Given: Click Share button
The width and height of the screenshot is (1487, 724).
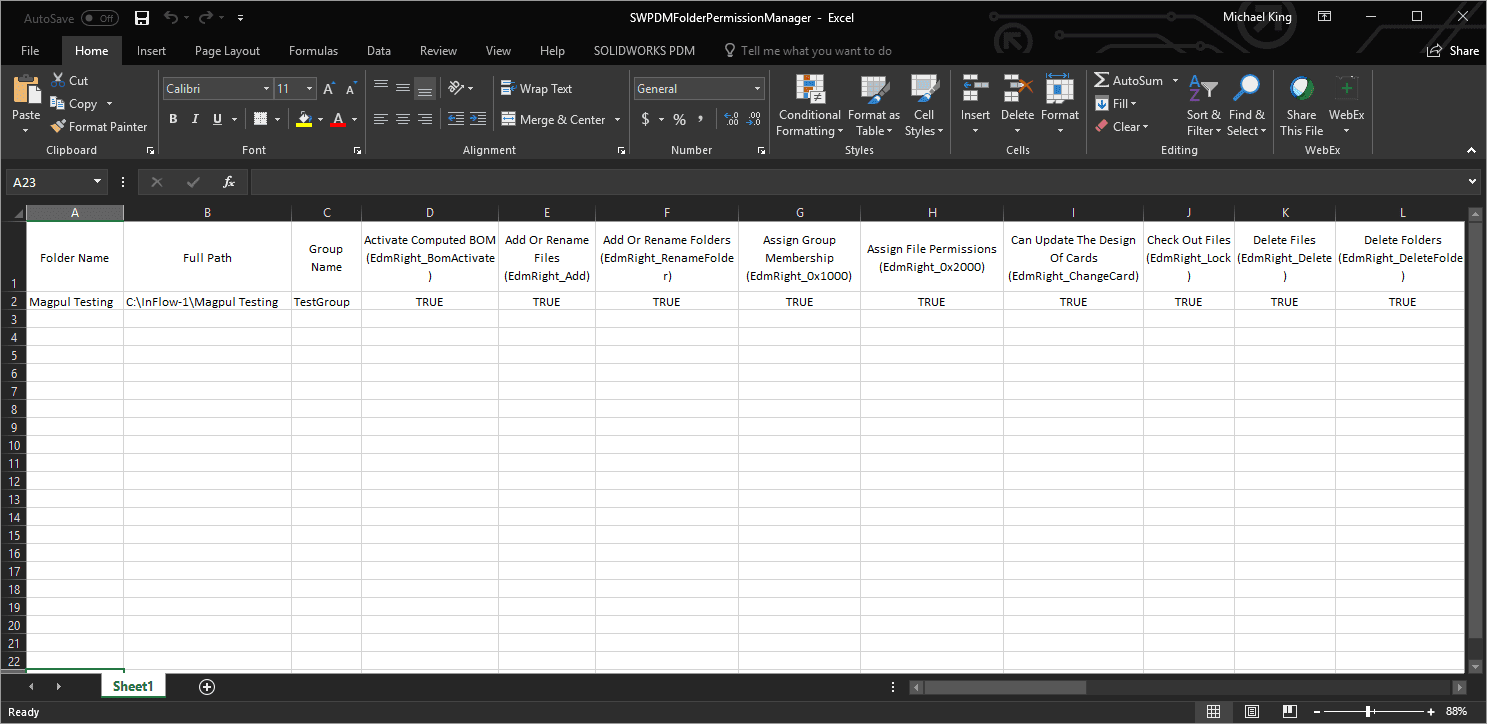Looking at the screenshot, I should pyautogui.click(x=1453, y=51).
